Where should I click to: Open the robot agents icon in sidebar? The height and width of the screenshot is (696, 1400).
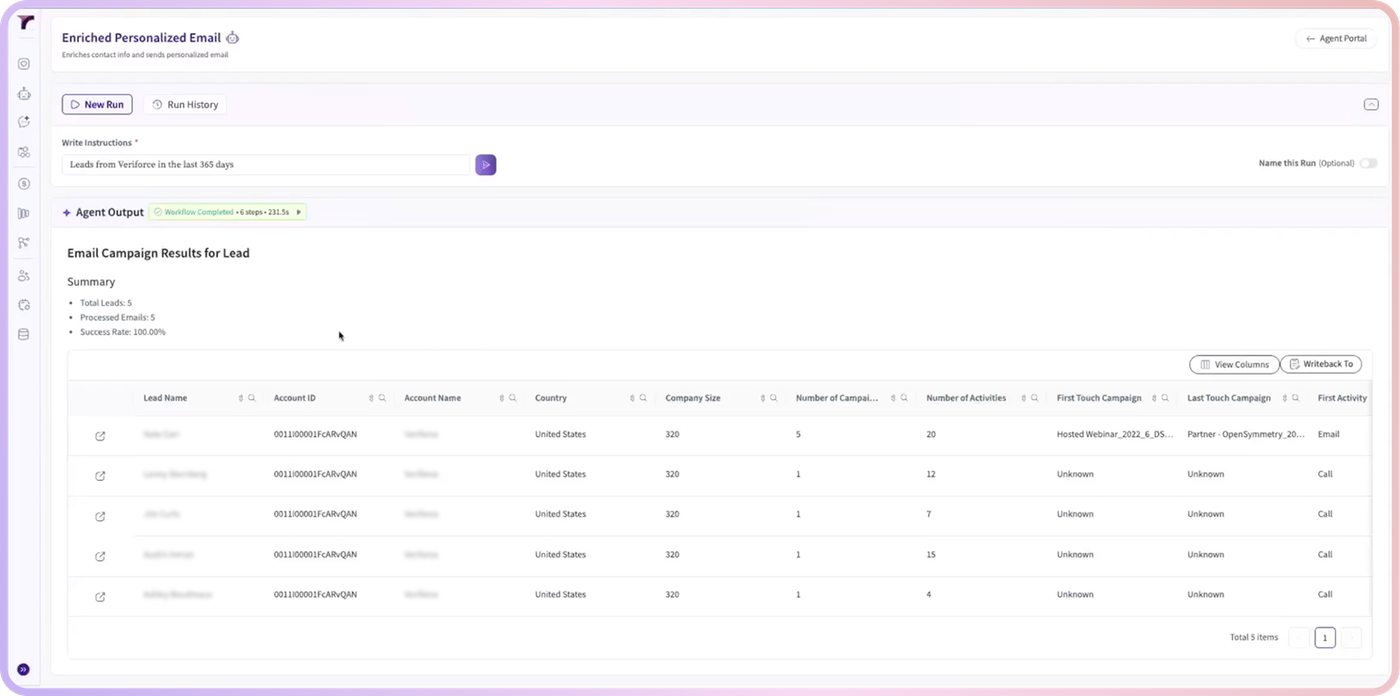[x=24, y=93]
